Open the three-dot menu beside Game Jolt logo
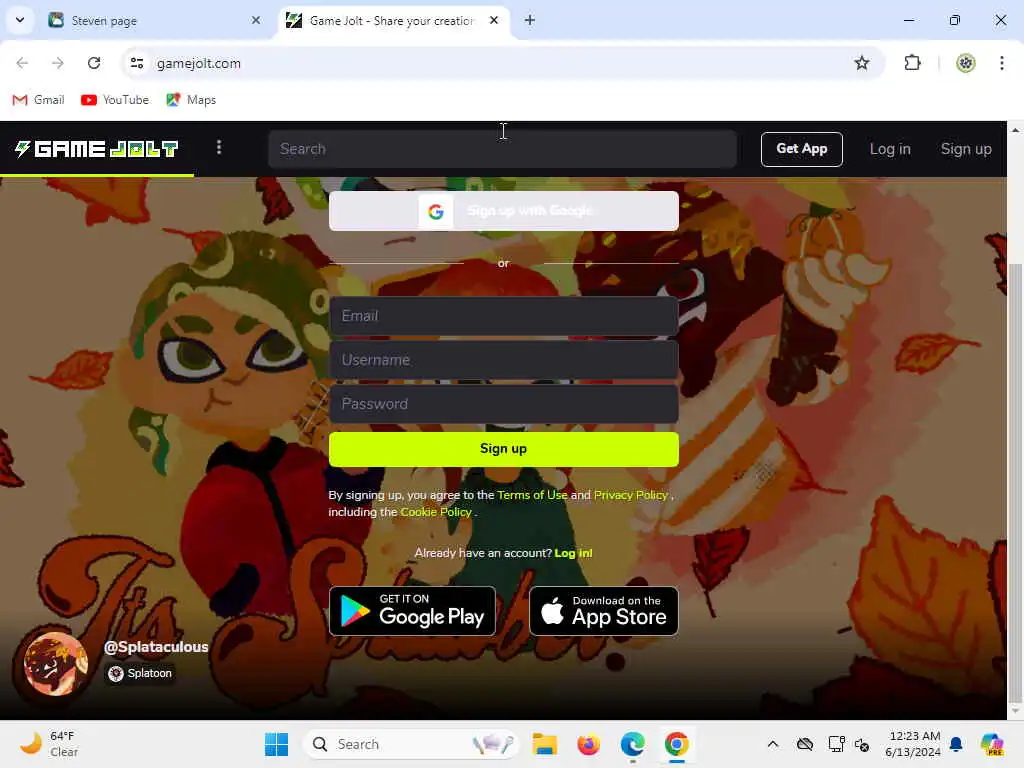The image size is (1024, 768). point(219,148)
